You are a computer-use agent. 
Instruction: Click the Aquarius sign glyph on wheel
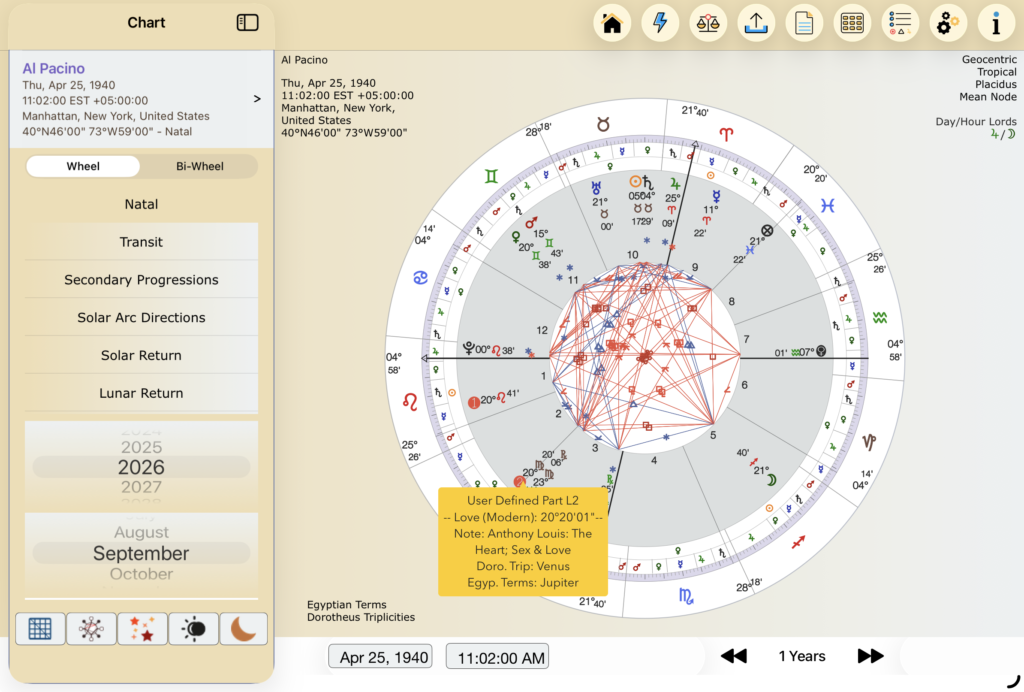(x=880, y=318)
